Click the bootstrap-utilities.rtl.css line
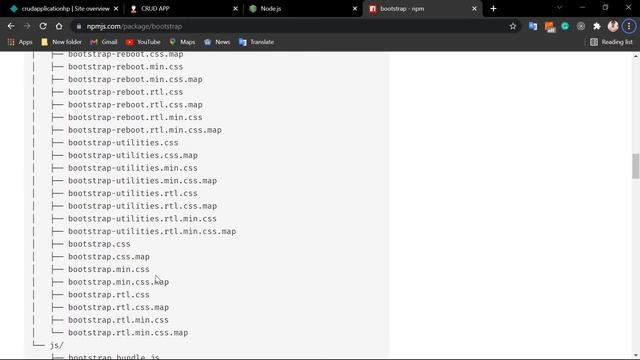Viewport: 640px width, 360px height. point(133,193)
